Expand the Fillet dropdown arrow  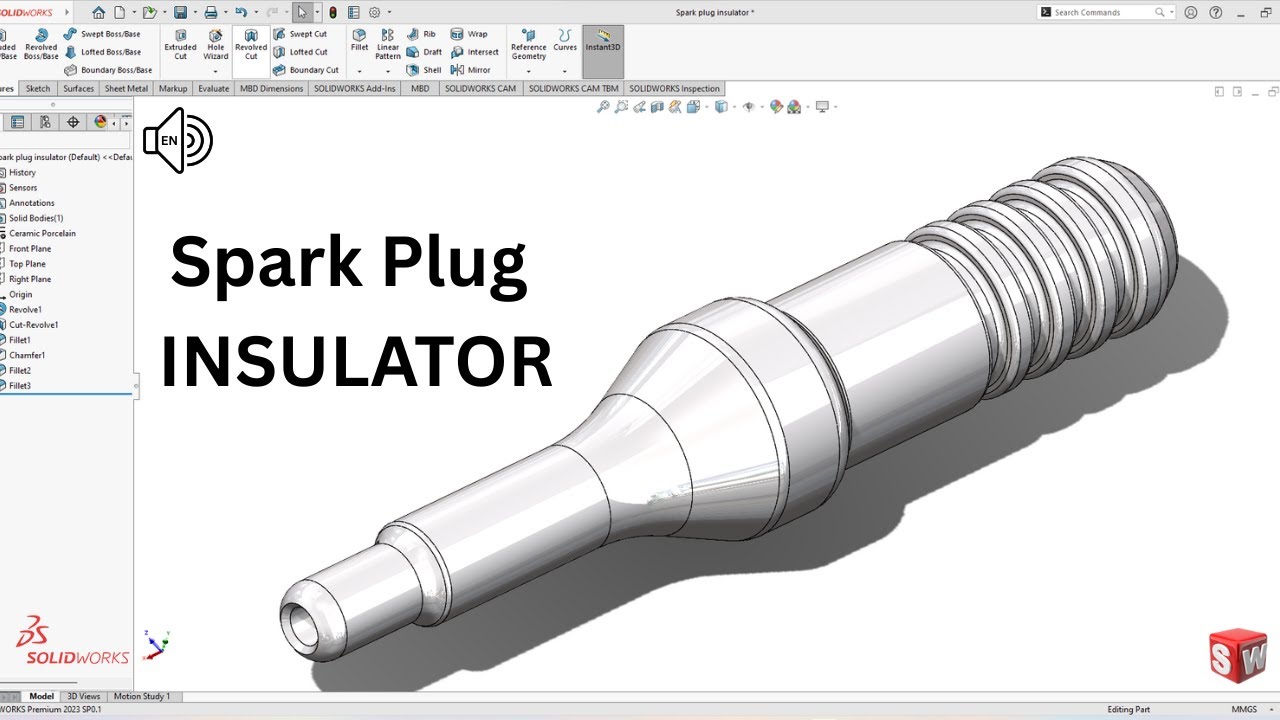click(359, 72)
